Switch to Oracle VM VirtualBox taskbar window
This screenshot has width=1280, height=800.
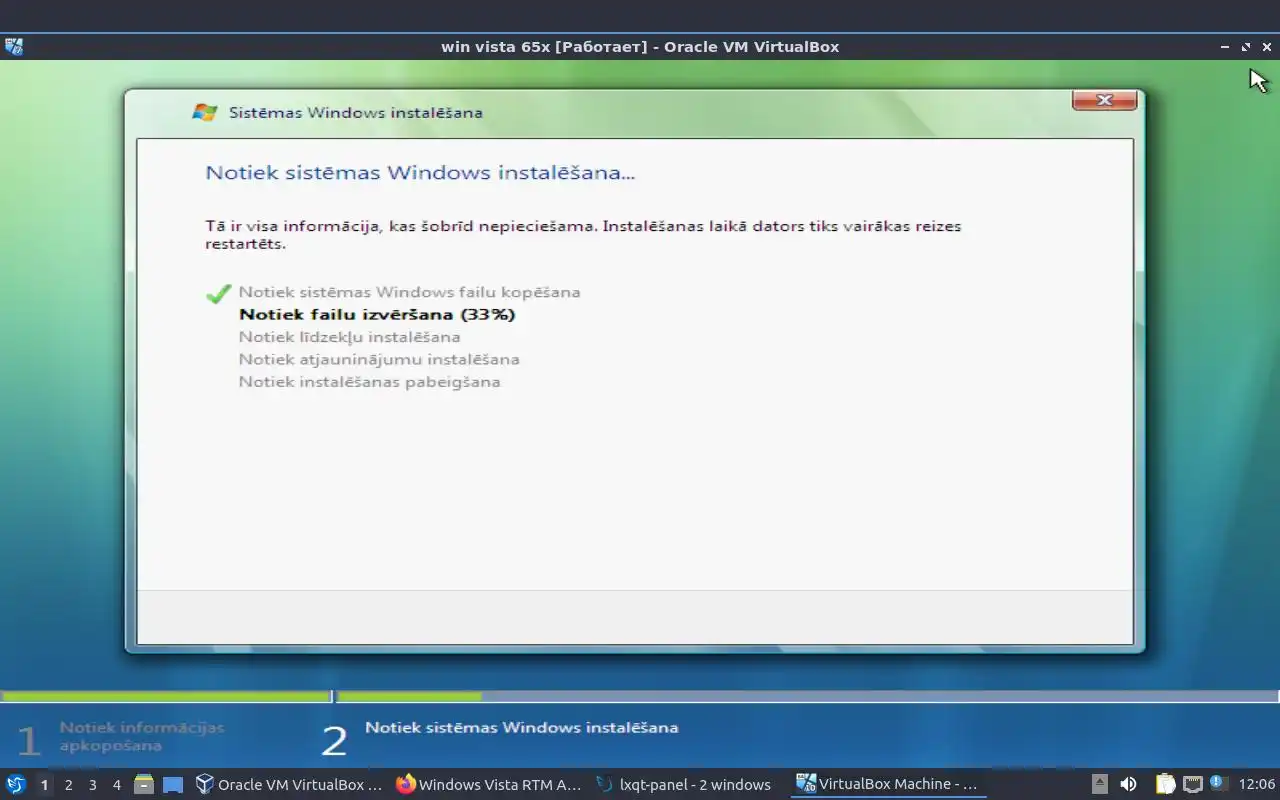tap(290, 784)
